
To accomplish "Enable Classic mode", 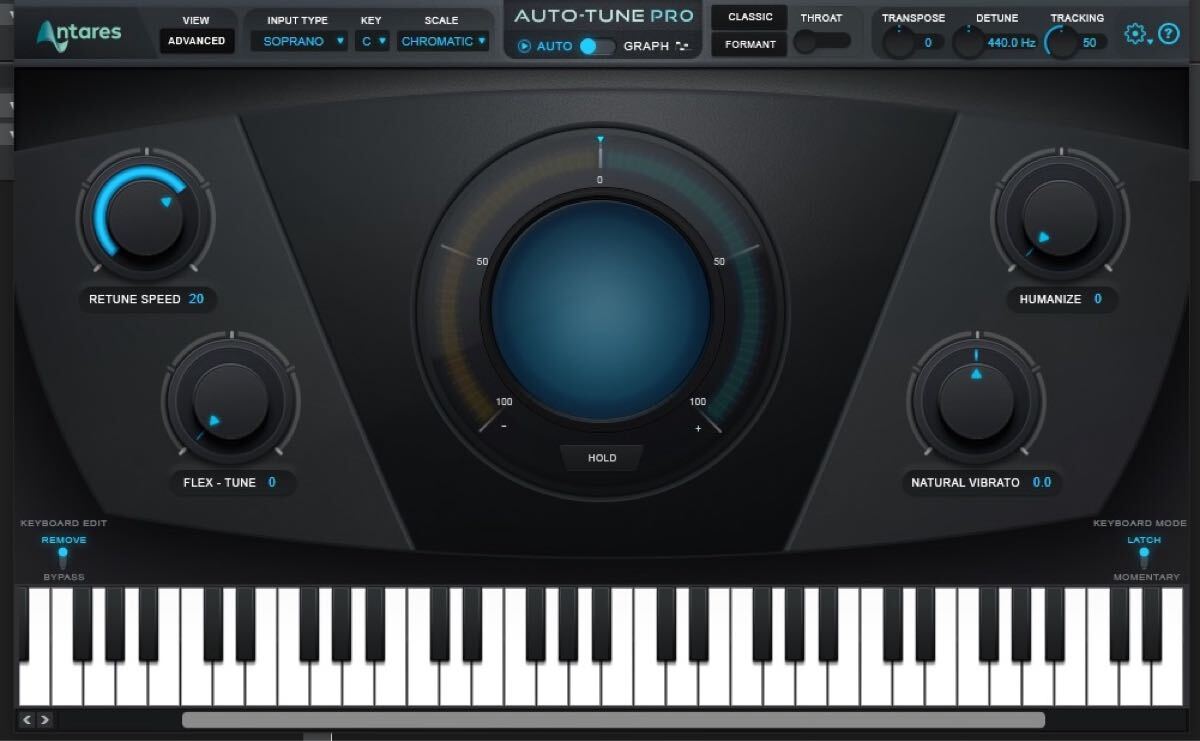I will [748, 17].
